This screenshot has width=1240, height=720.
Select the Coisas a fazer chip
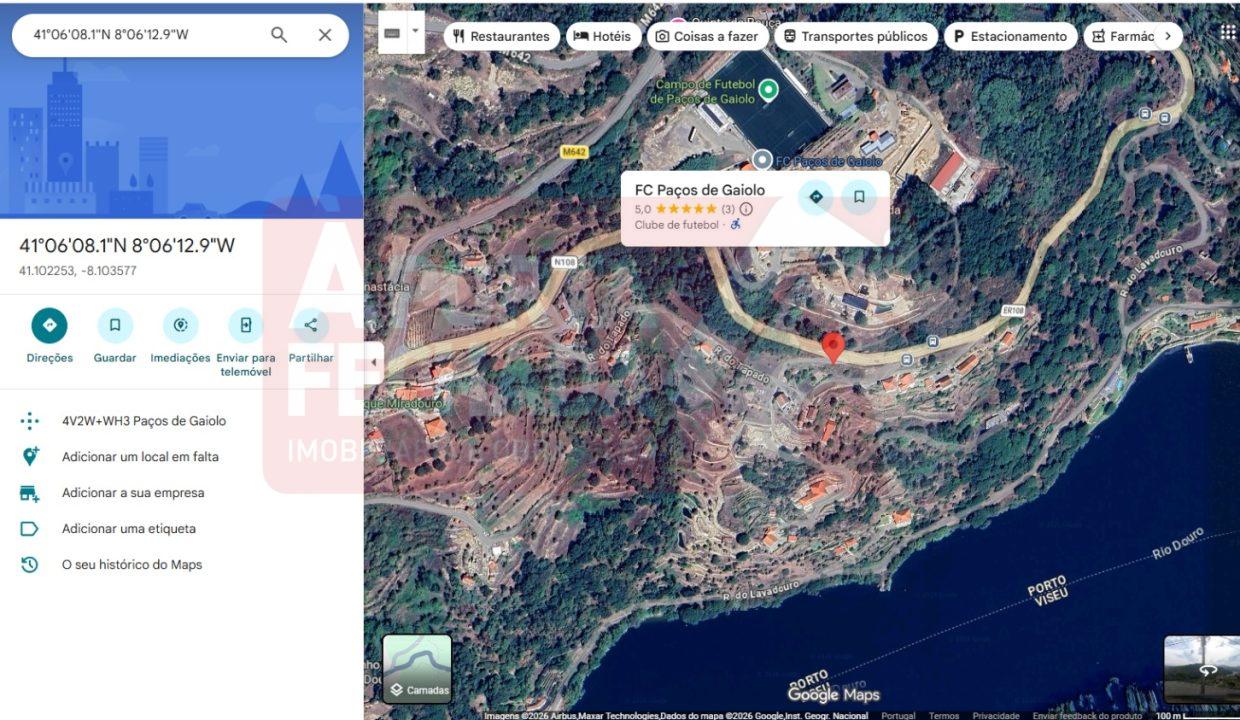(x=707, y=36)
